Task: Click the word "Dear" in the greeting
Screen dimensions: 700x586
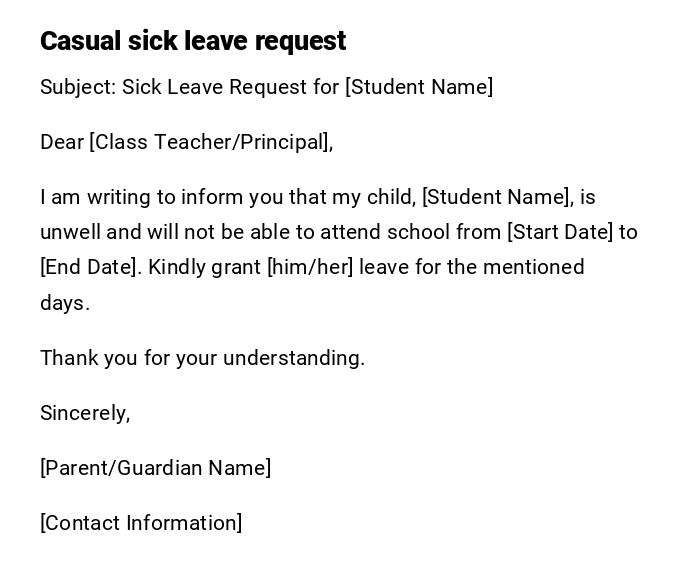Action: tap(62, 142)
